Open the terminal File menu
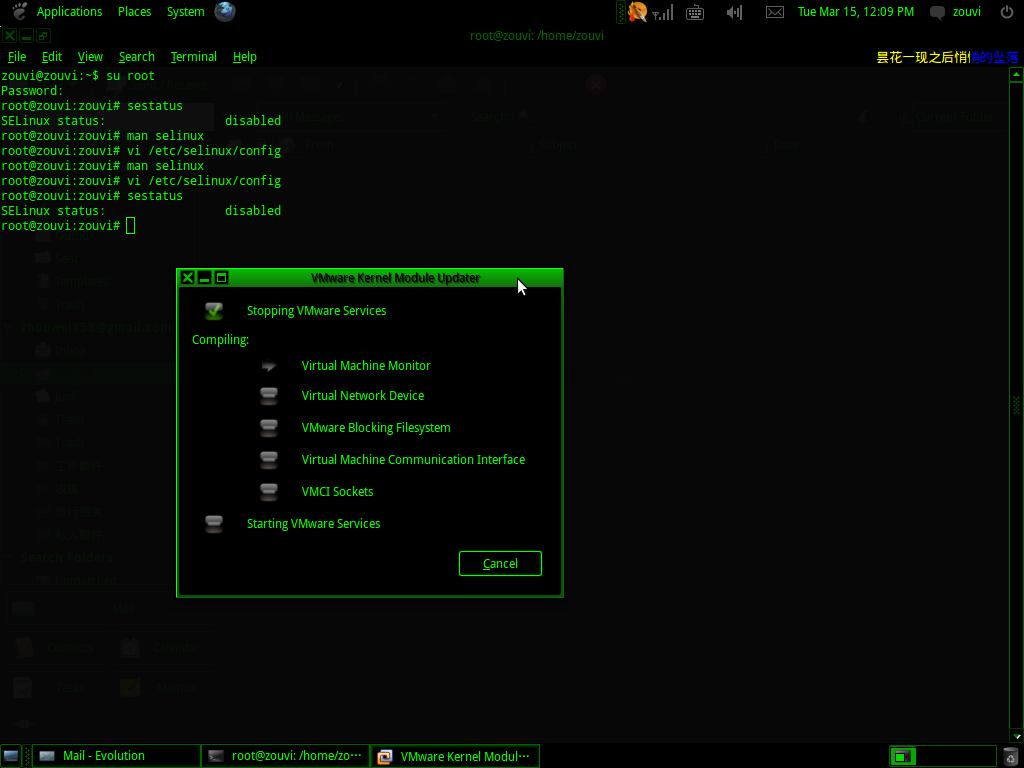 pyautogui.click(x=17, y=57)
